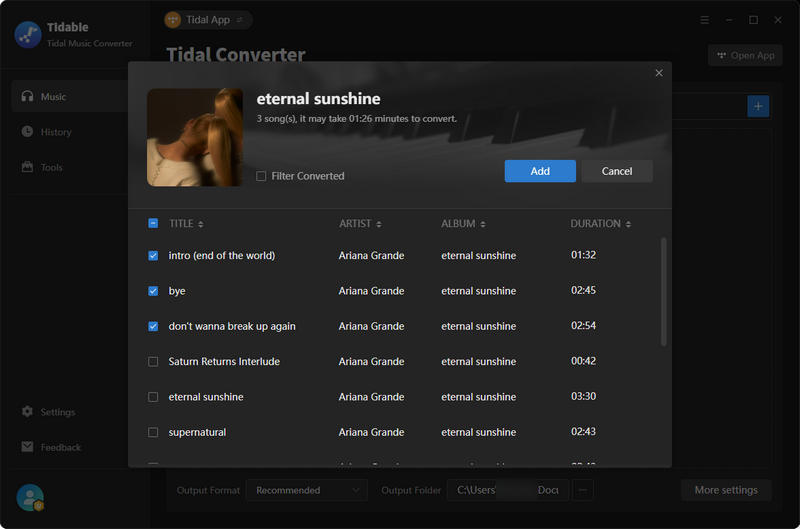Screen dimensions: 800x529
Task: Uncheck the bye song checkbox
Action: [153, 291]
